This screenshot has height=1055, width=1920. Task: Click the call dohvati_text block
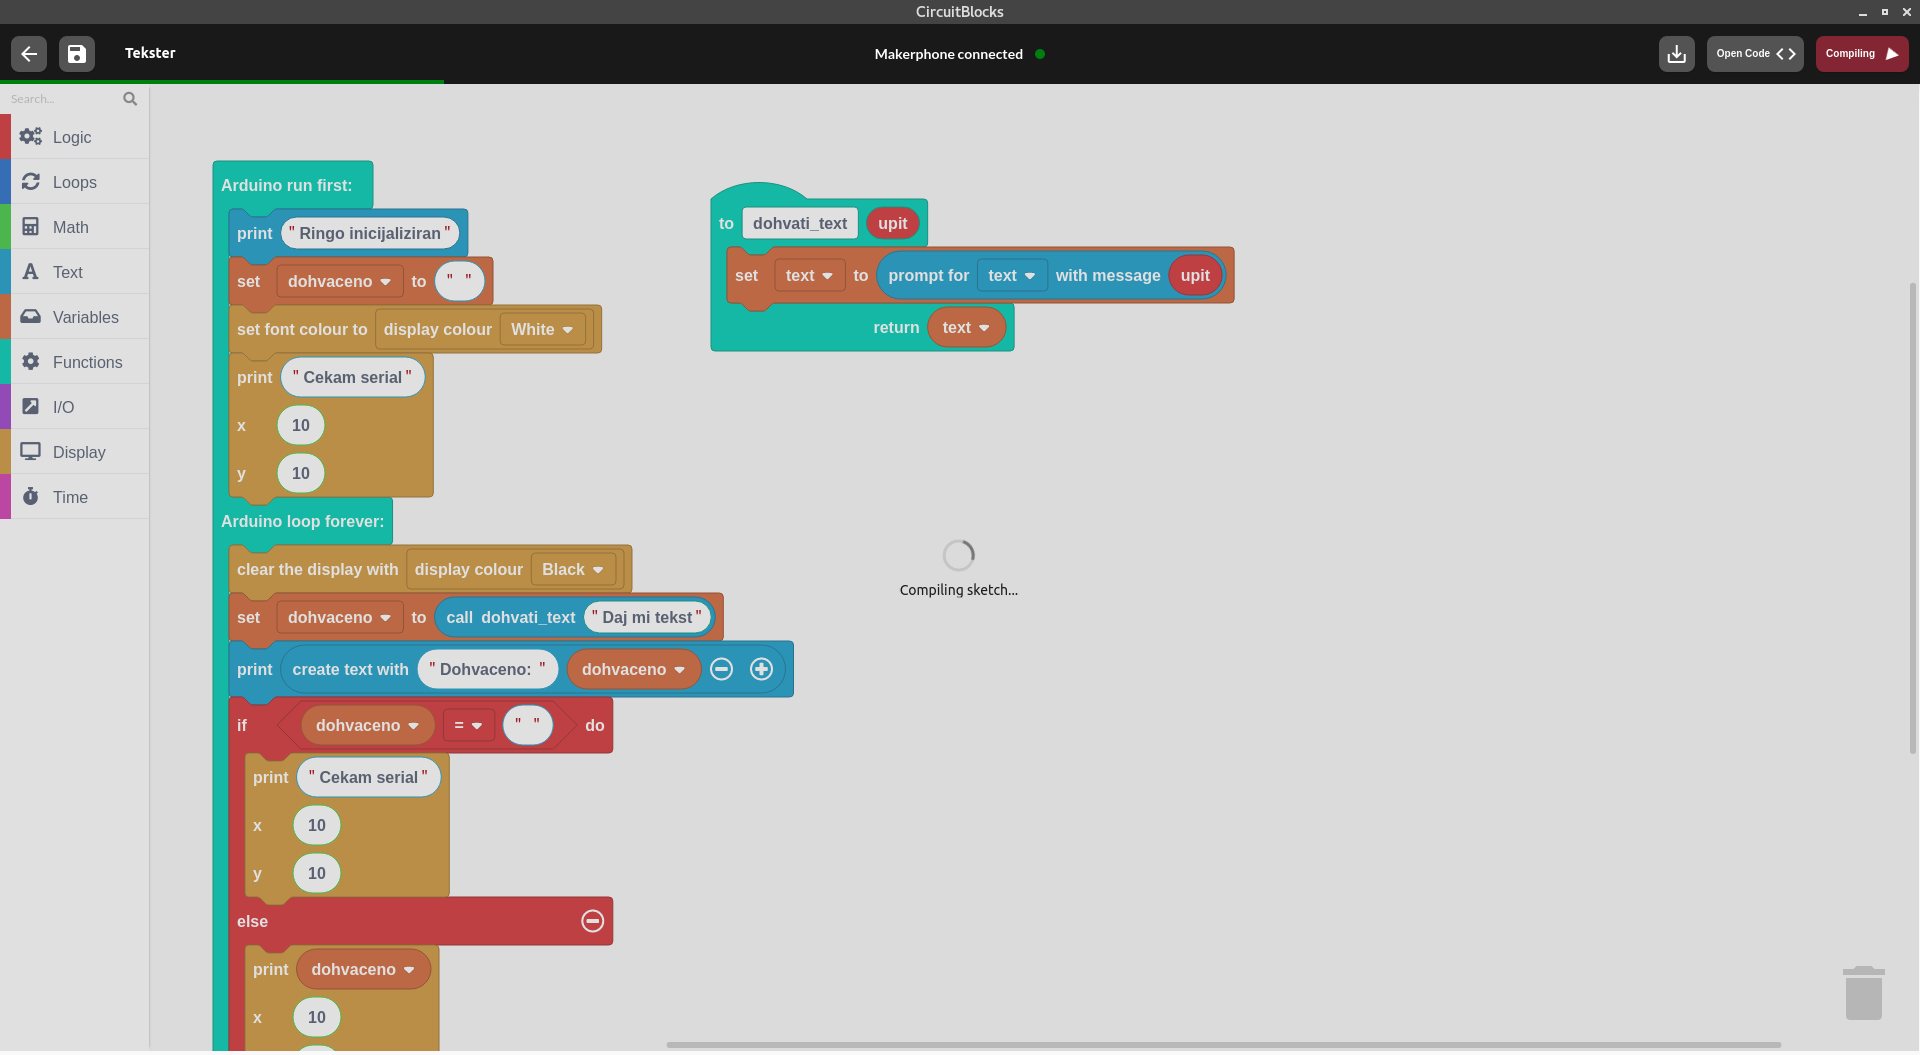click(511, 618)
